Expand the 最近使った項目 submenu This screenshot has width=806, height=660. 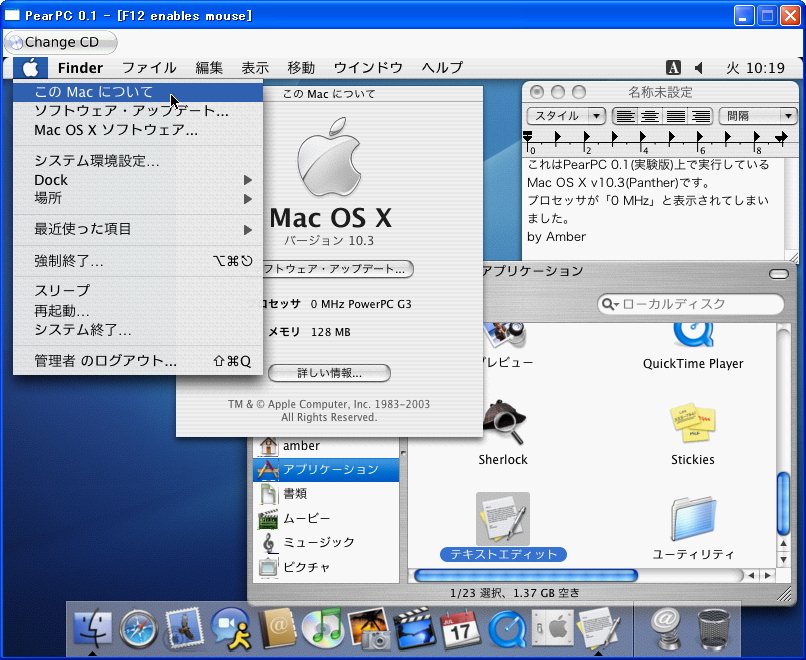(x=138, y=229)
